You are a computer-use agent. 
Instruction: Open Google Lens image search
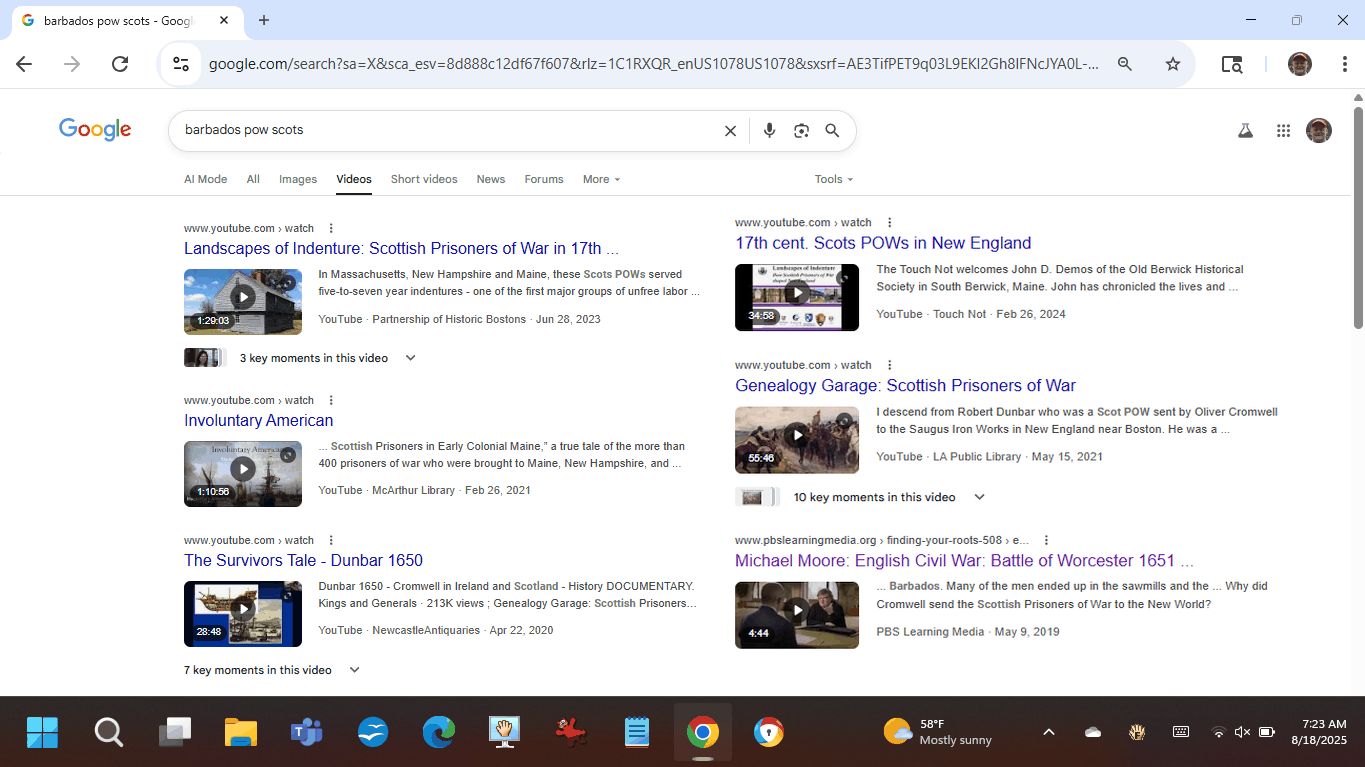[x=801, y=131]
